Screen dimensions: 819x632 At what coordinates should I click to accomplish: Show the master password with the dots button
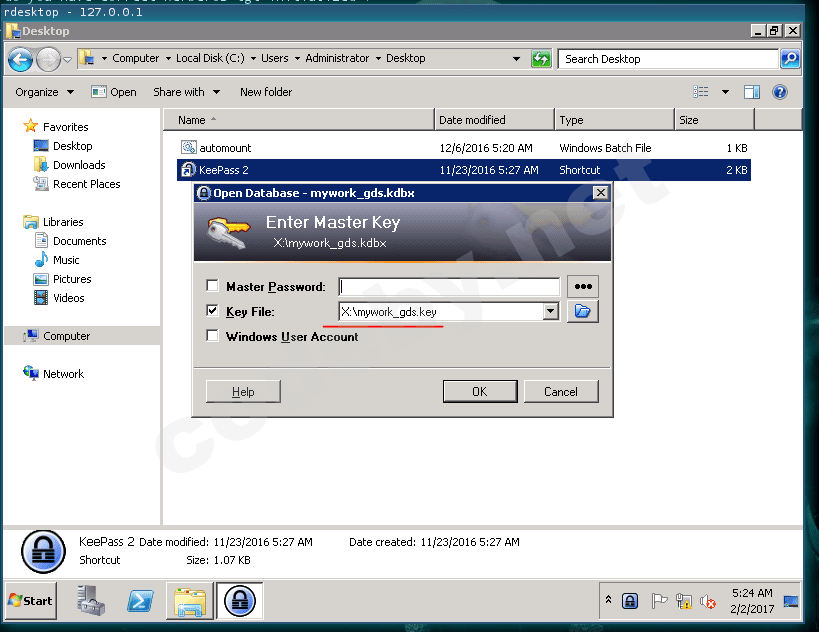tap(582, 286)
